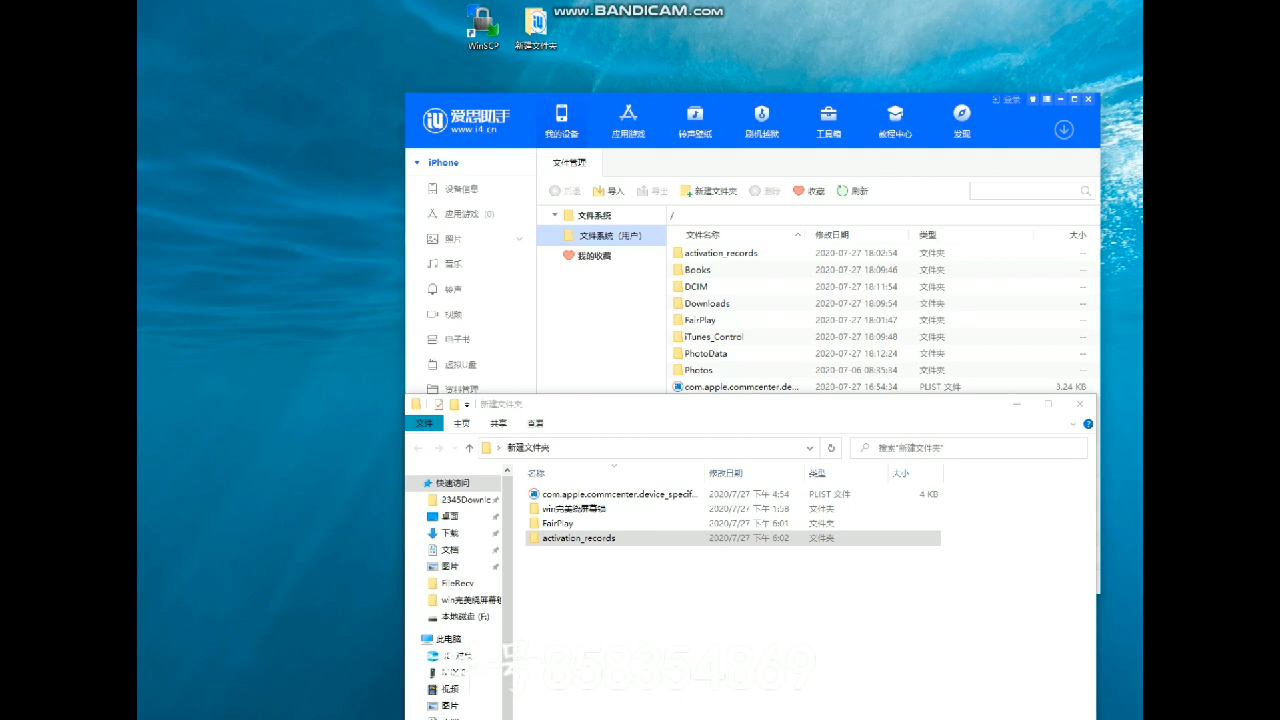Open the 主页 ribbon tab in Explorer
This screenshot has width=1280, height=720.
[461, 423]
